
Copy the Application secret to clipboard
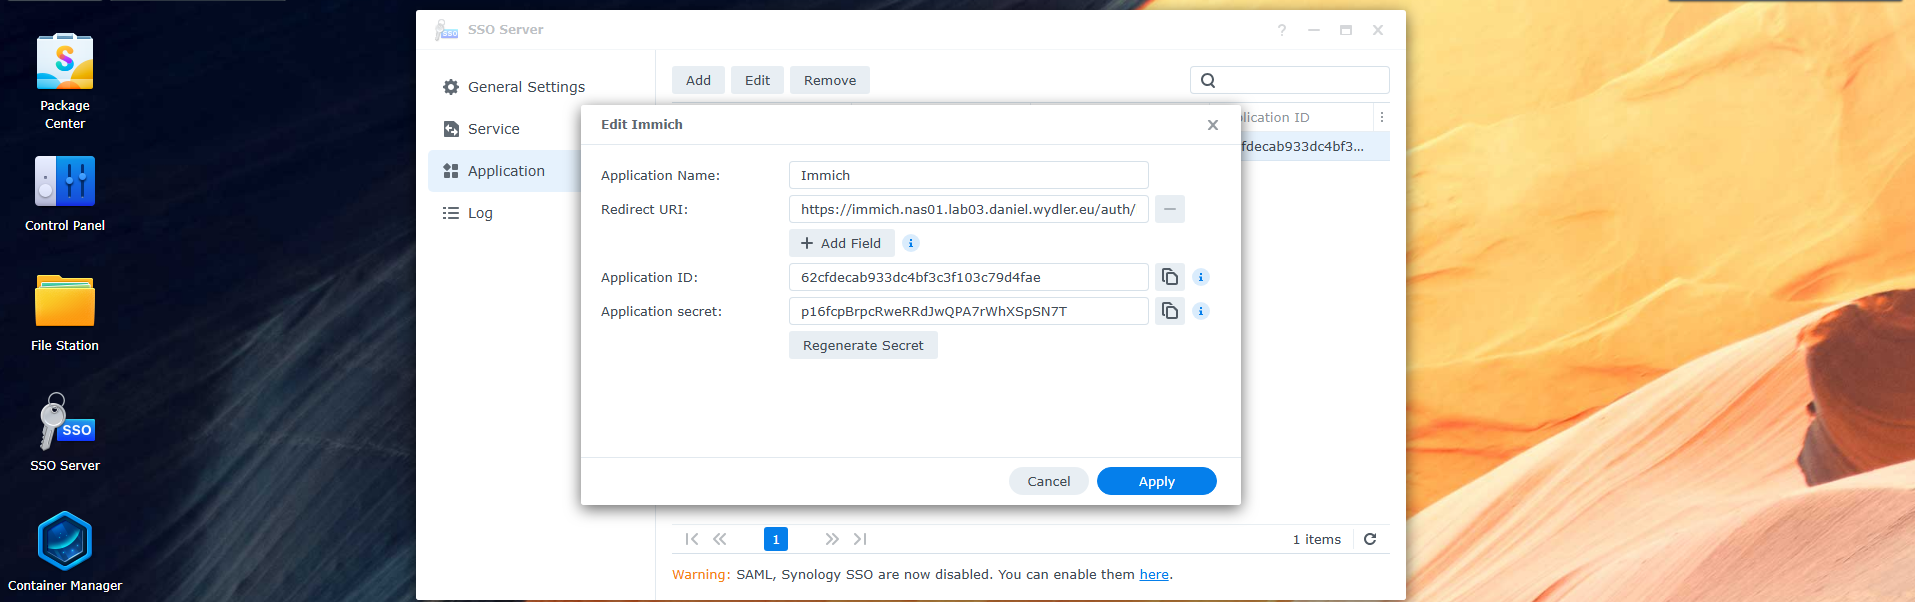pos(1169,311)
